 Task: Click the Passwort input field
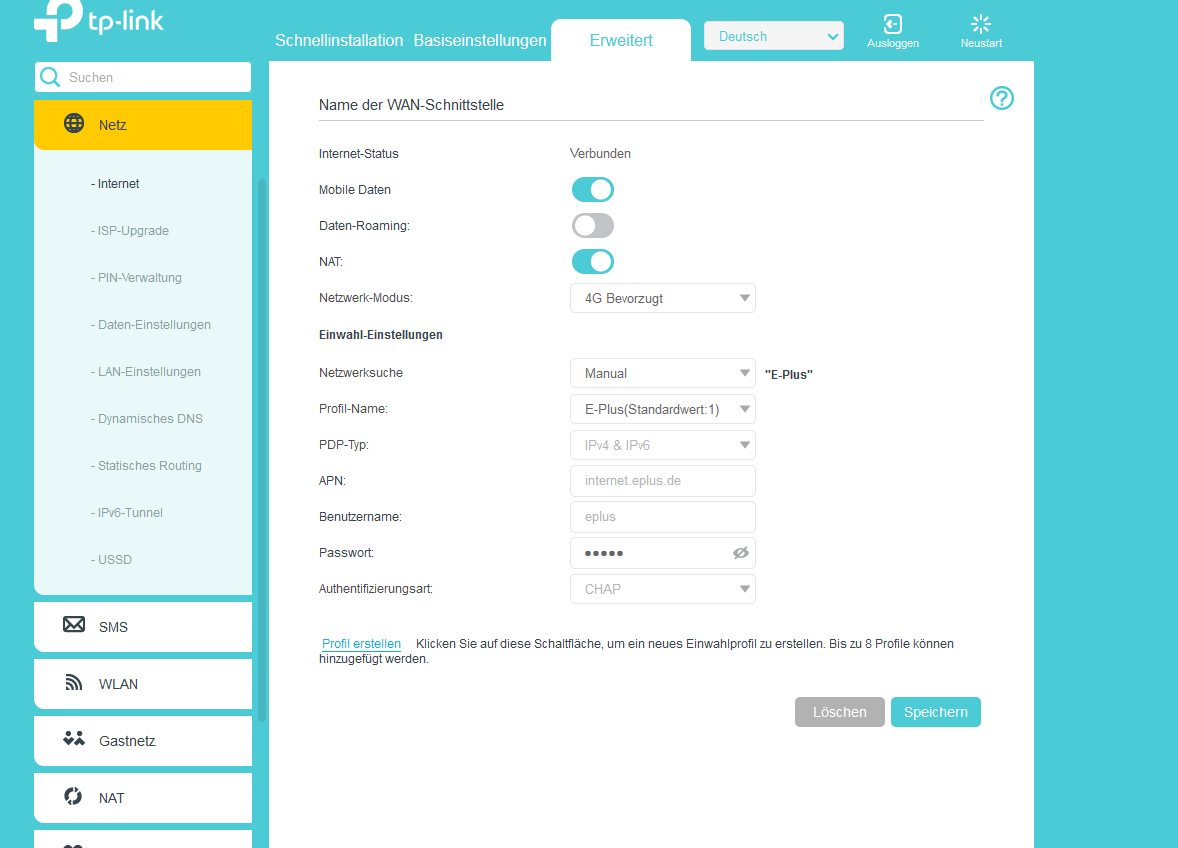(663, 553)
